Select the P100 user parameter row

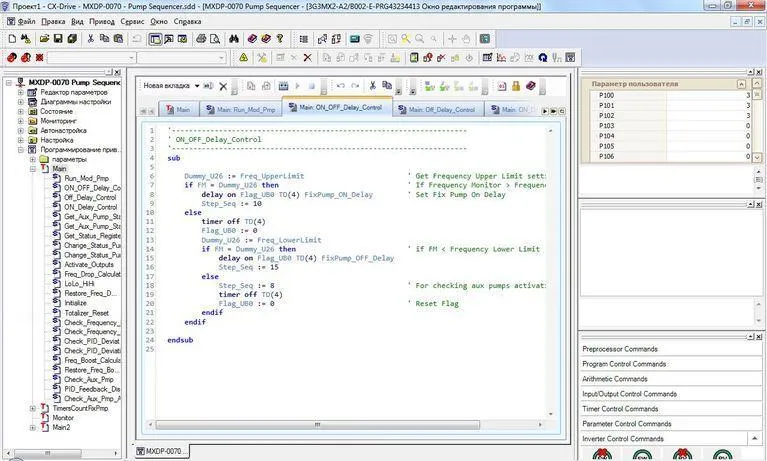(x=607, y=95)
